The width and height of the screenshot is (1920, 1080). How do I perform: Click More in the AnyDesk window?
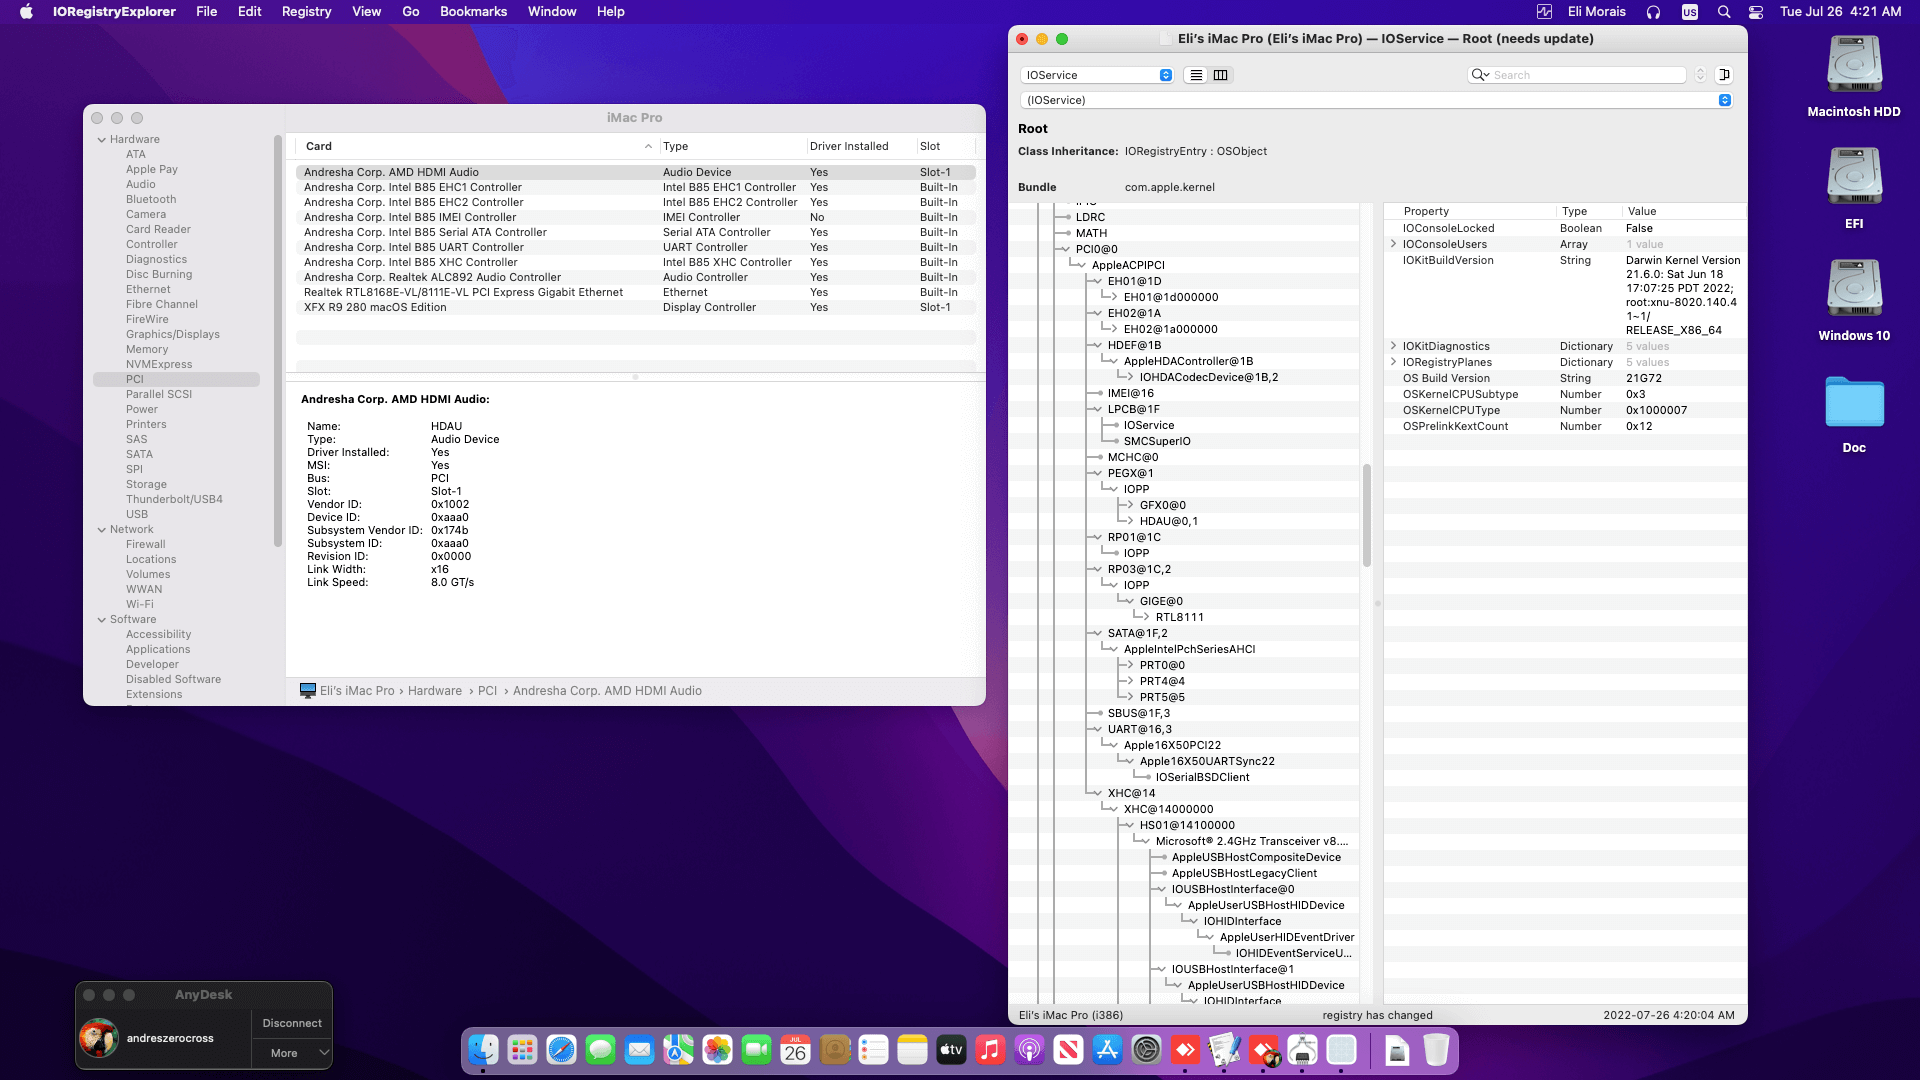291,1053
